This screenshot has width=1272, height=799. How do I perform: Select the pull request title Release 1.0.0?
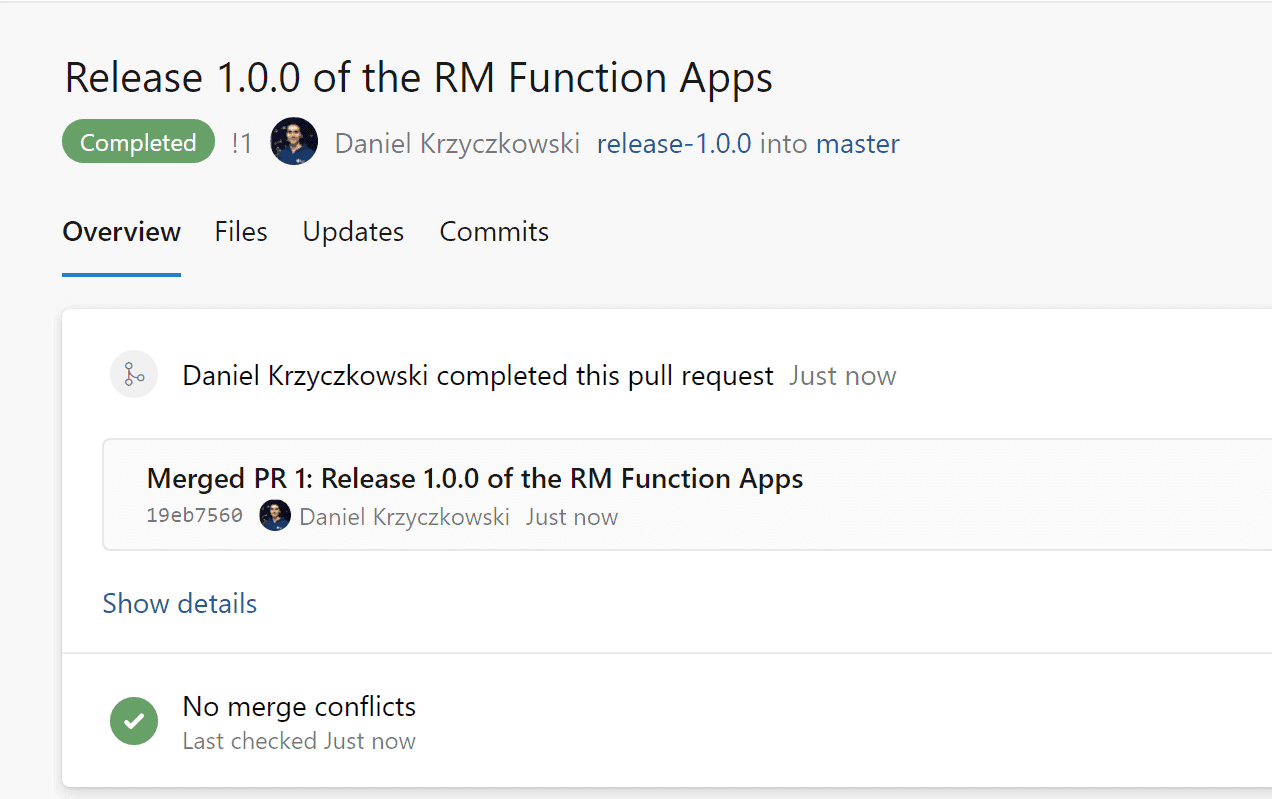(x=418, y=77)
